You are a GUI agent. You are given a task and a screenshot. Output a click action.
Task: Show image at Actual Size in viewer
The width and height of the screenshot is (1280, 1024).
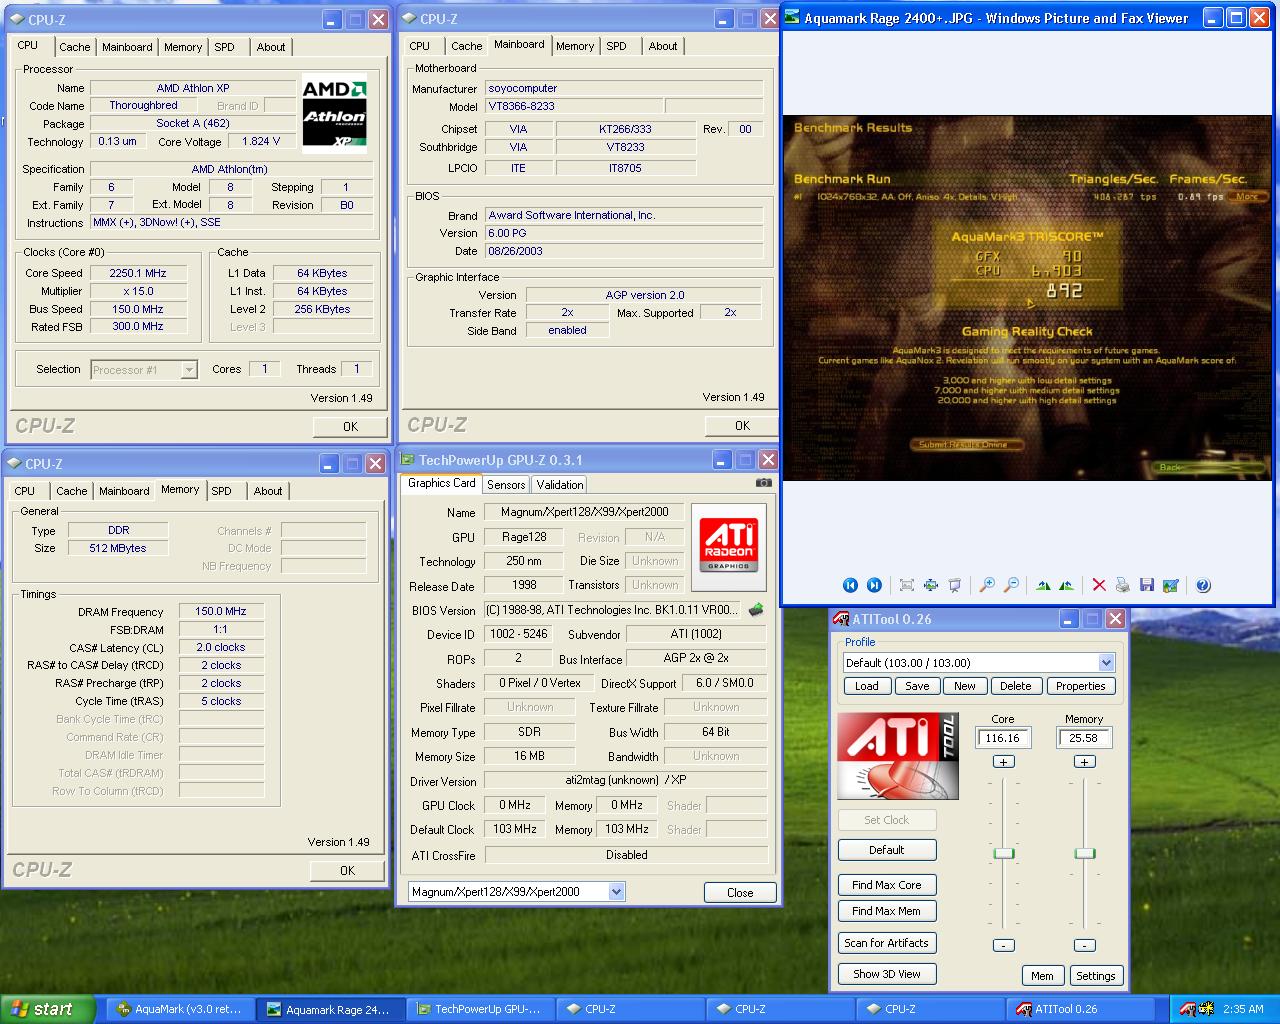930,585
